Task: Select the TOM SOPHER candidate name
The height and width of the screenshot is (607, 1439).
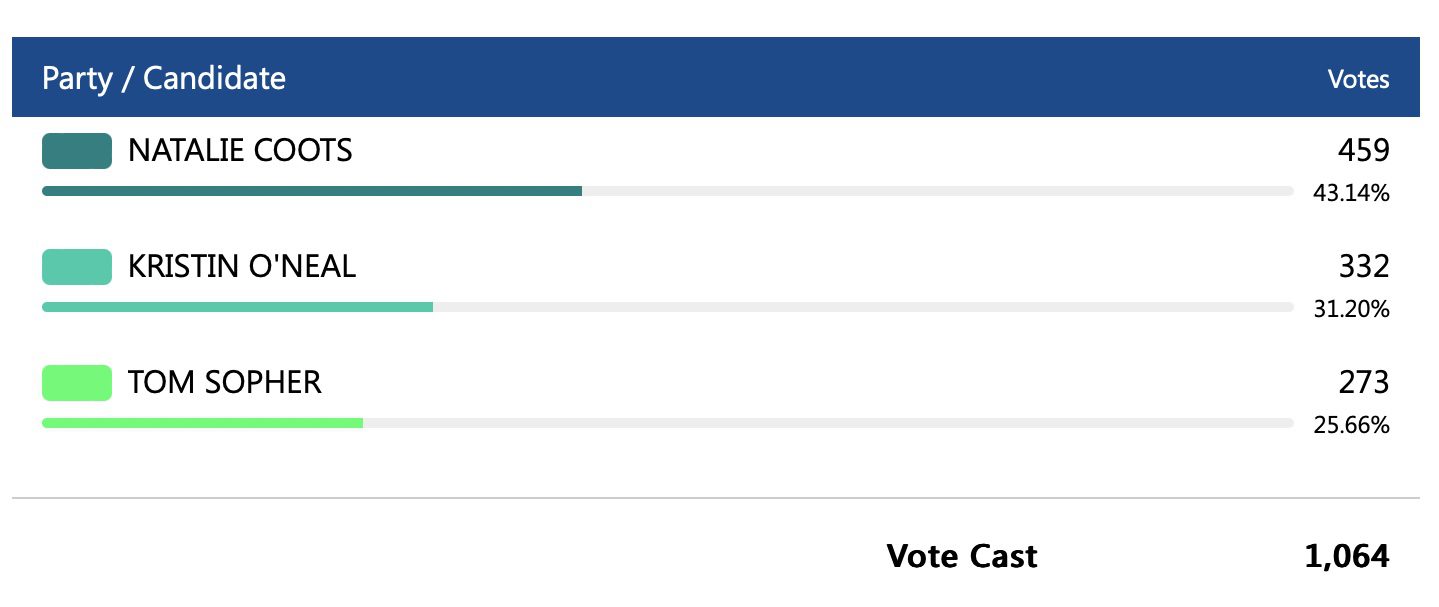Action: 225,383
